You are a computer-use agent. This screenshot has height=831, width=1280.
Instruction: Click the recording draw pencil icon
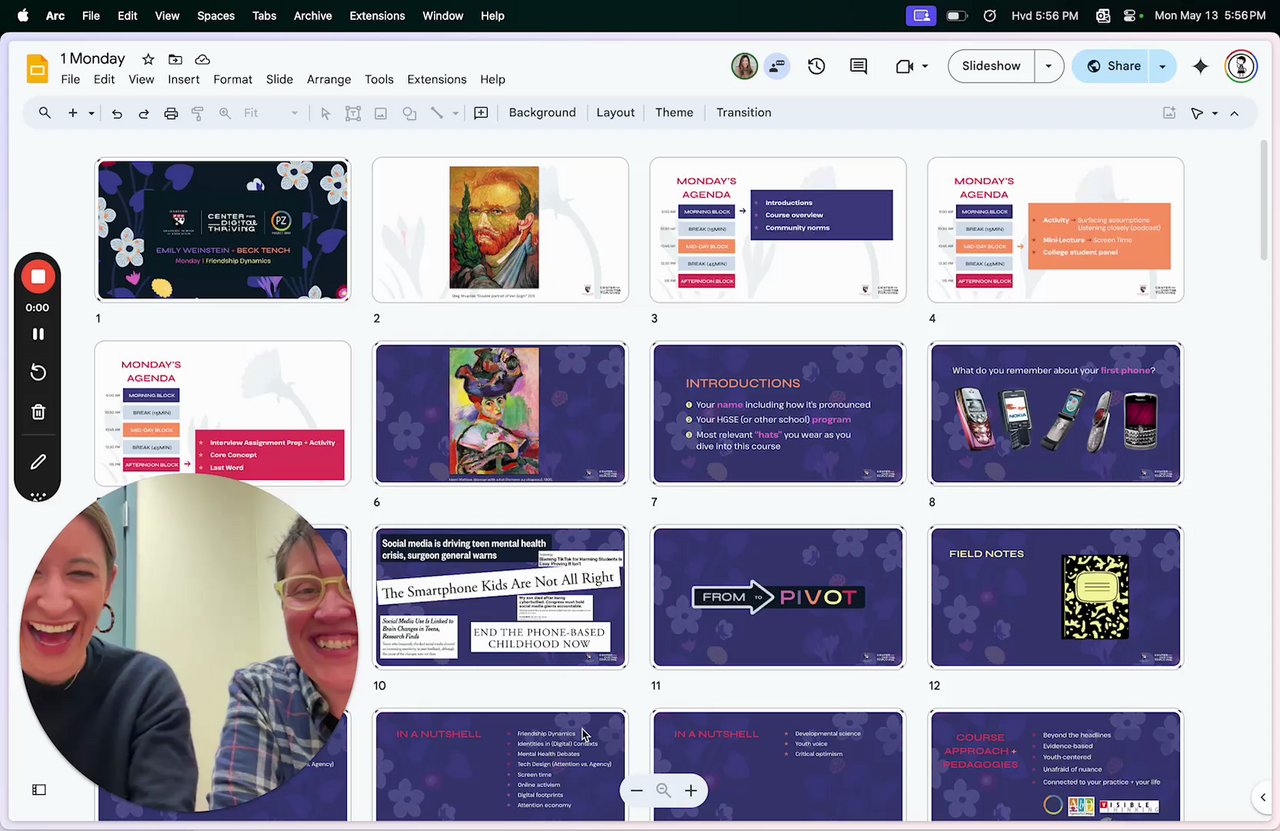[x=38, y=462]
